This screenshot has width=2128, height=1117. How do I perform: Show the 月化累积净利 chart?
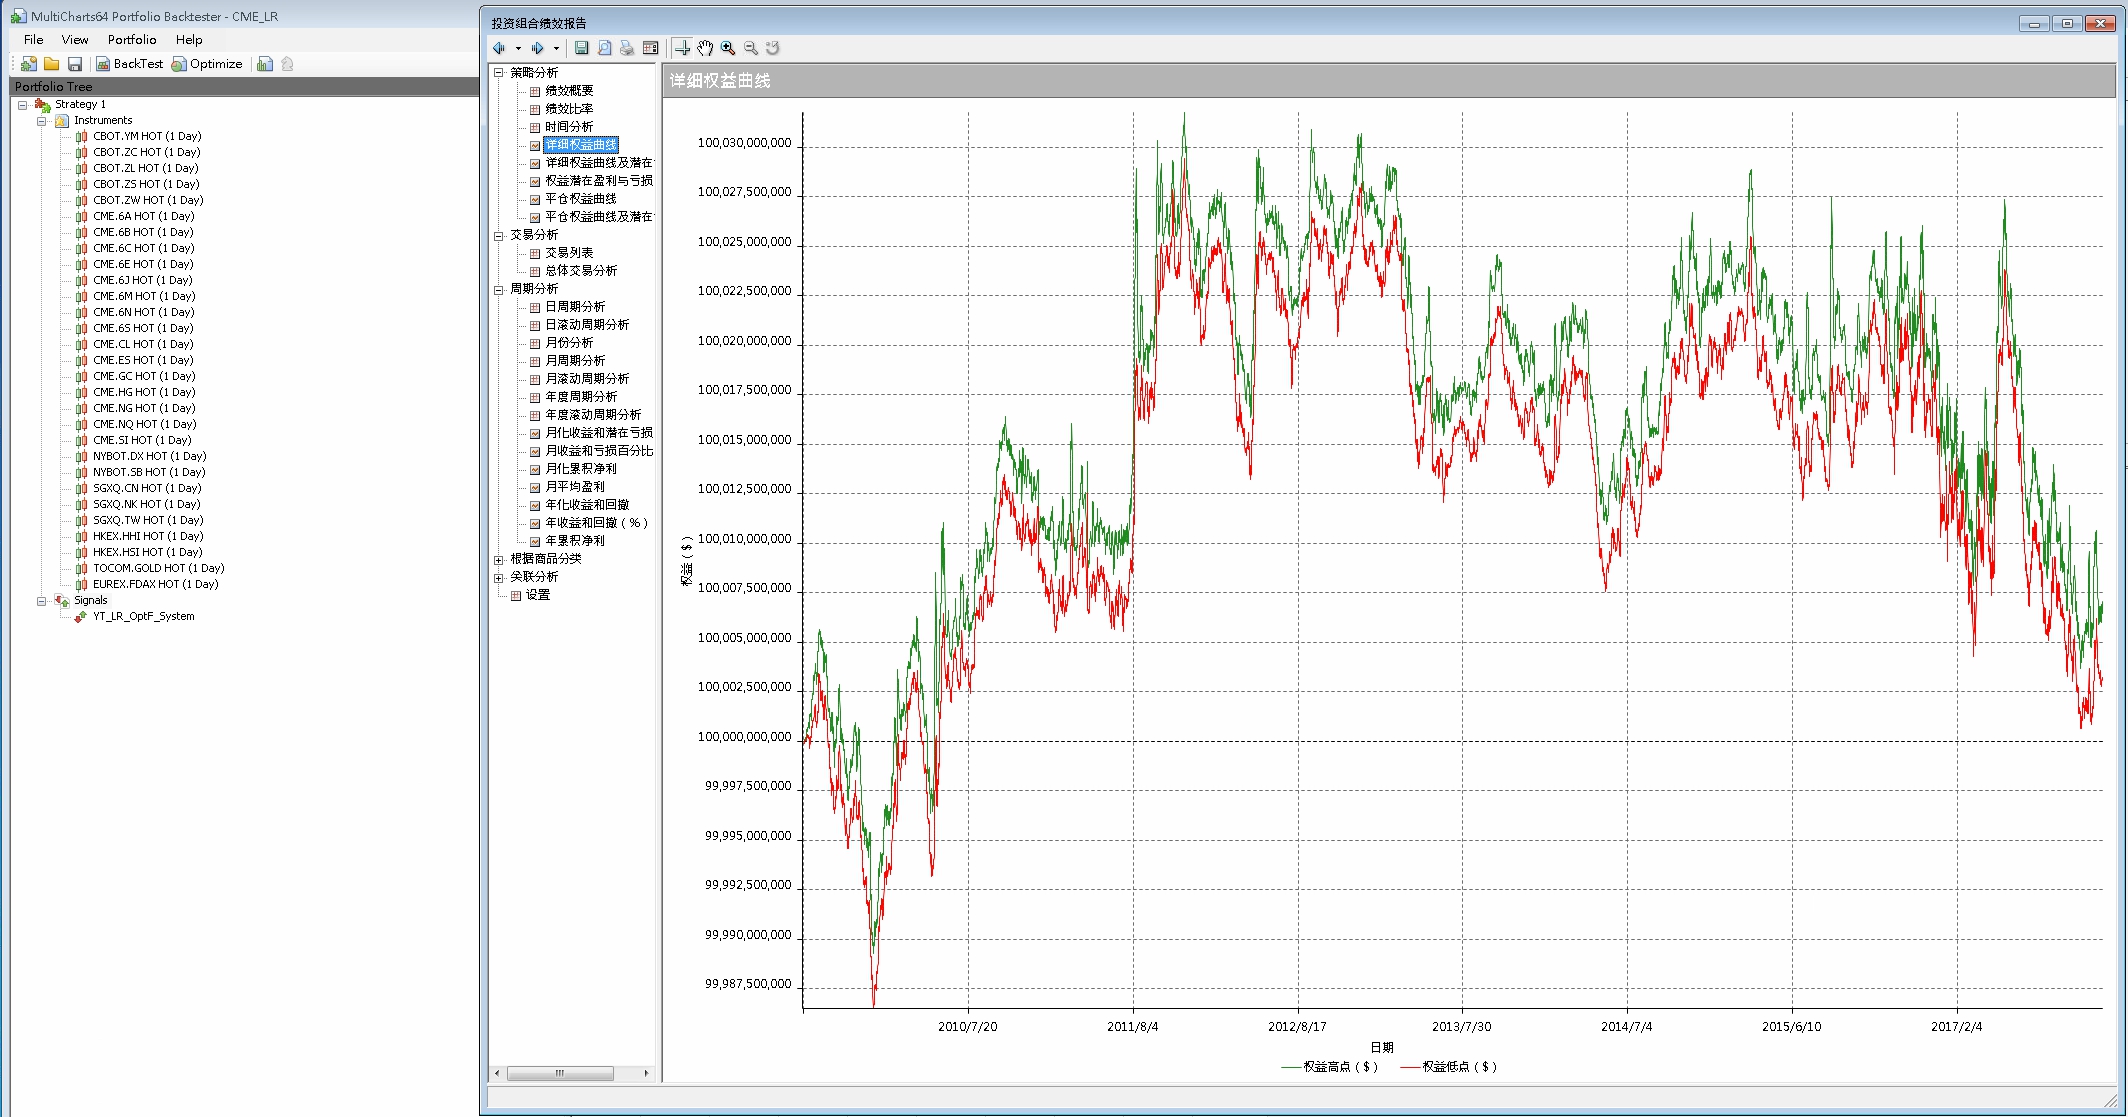coord(581,469)
